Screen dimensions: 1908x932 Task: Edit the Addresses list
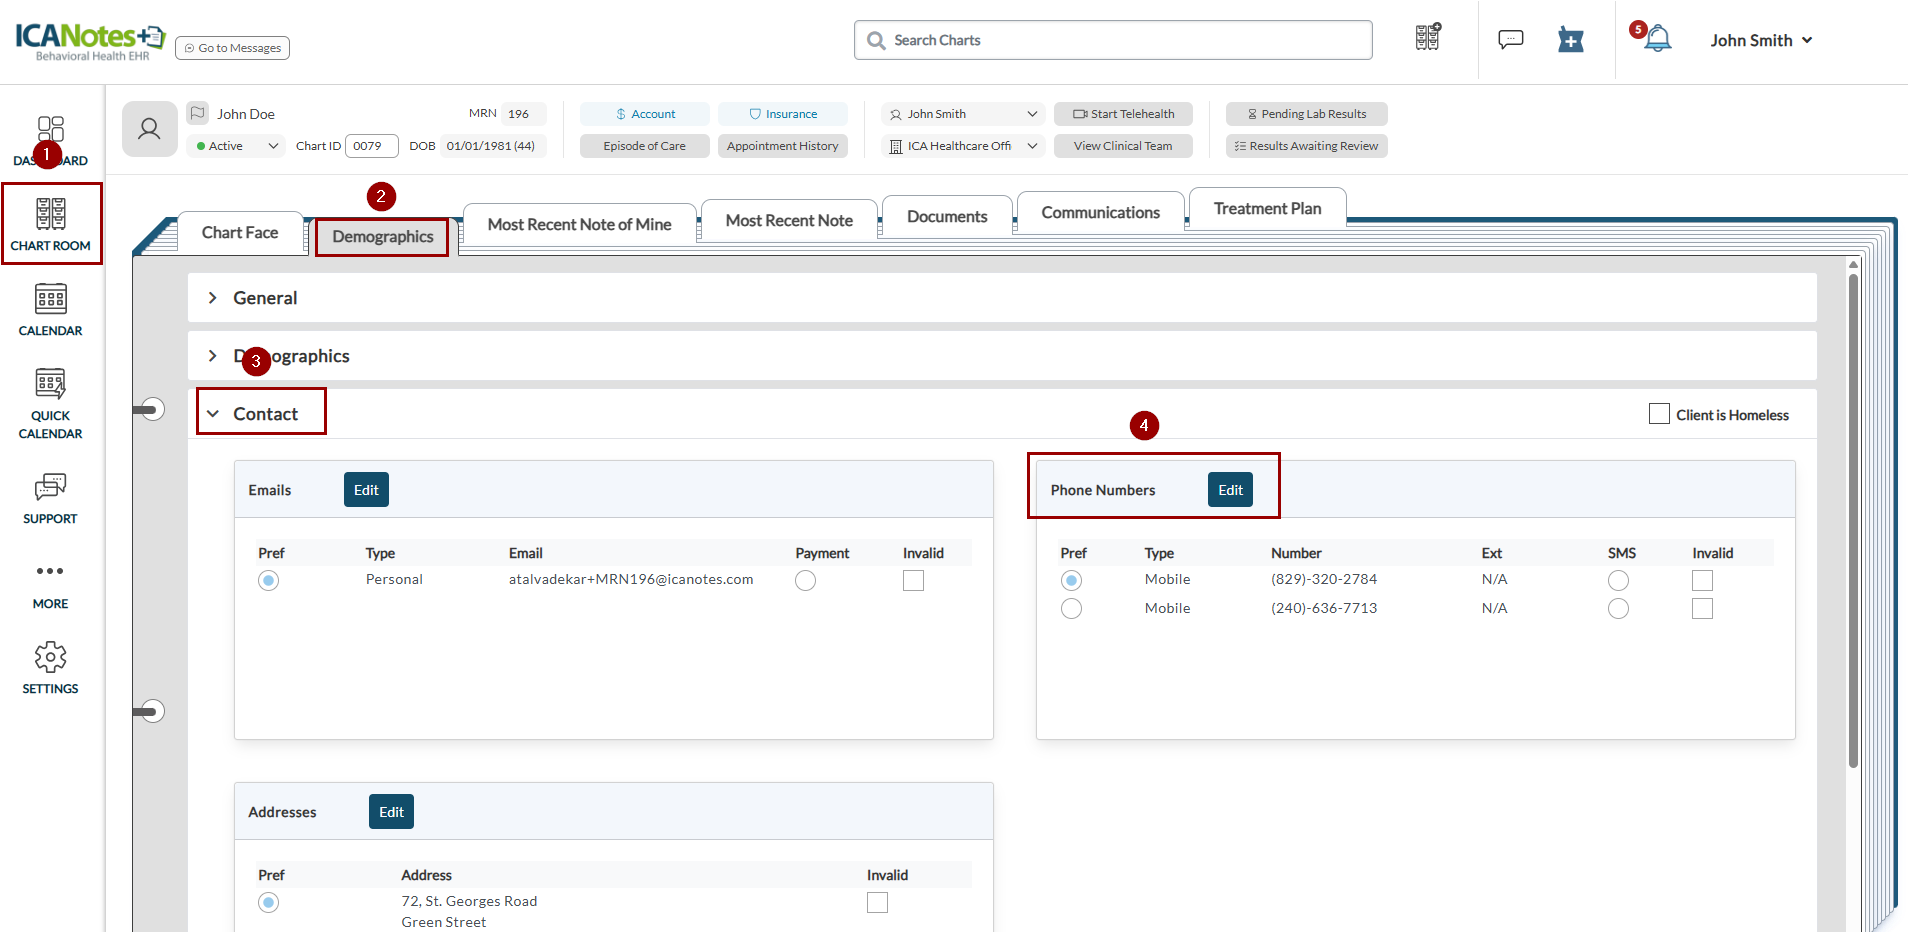click(391, 812)
